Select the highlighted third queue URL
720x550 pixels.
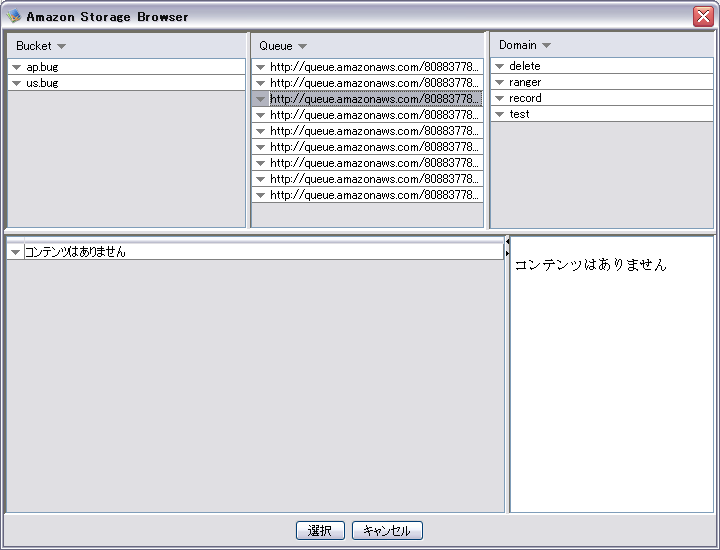coord(374,99)
